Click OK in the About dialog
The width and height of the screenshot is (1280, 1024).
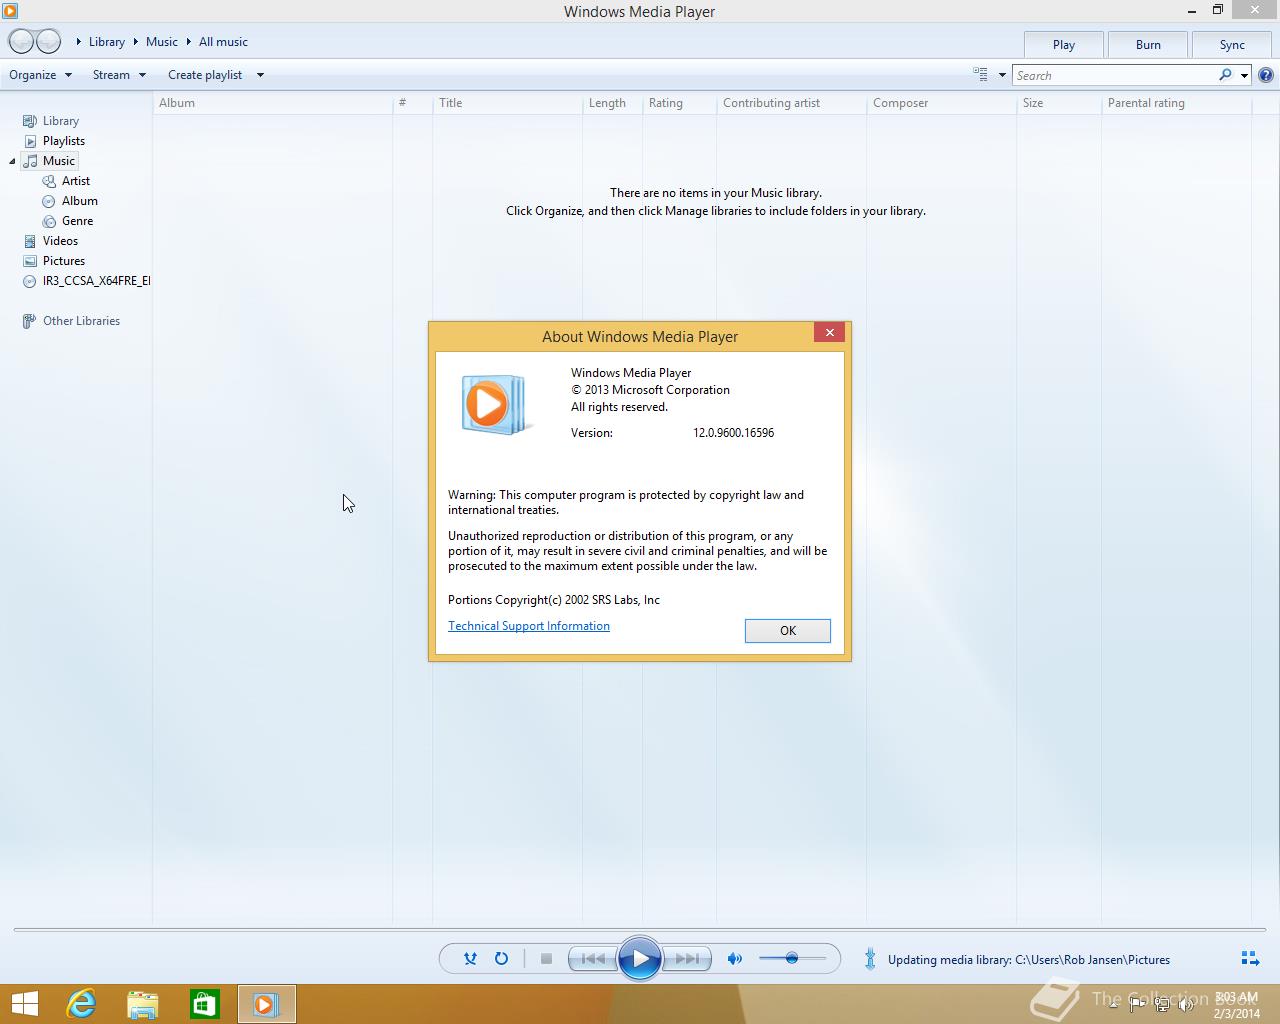pyautogui.click(x=788, y=631)
